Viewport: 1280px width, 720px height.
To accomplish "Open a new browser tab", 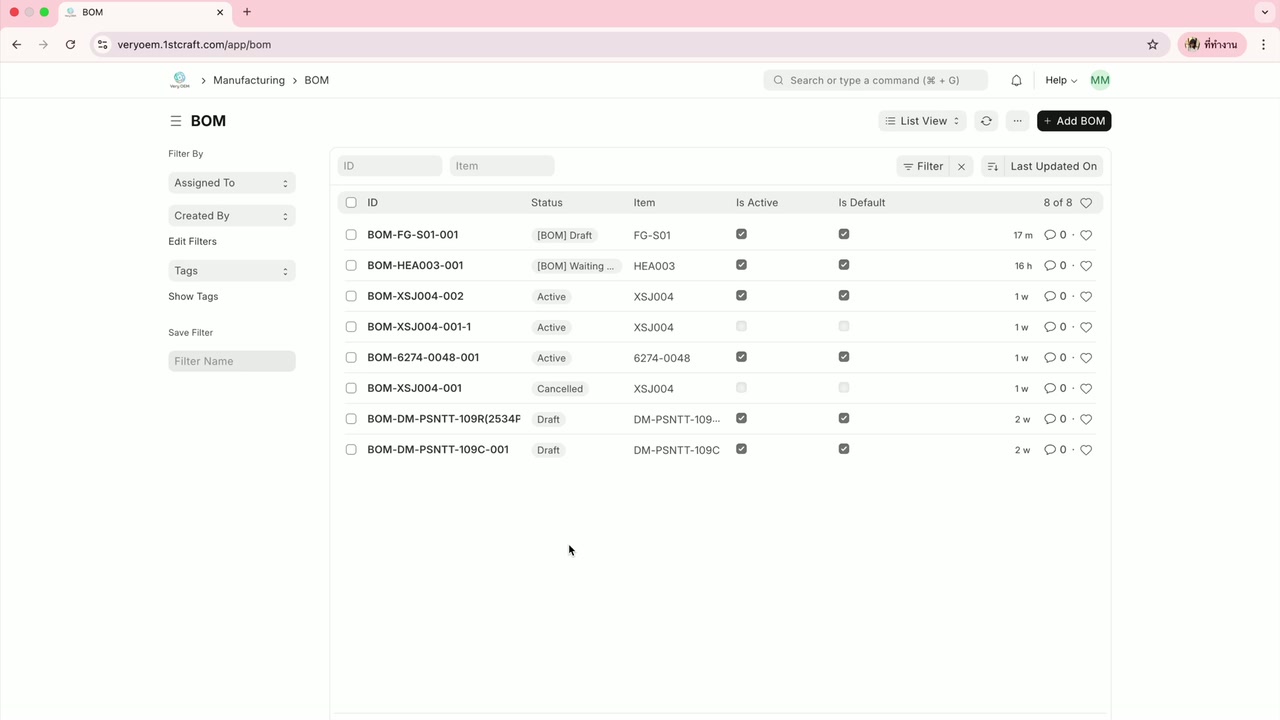I will [247, 12].
